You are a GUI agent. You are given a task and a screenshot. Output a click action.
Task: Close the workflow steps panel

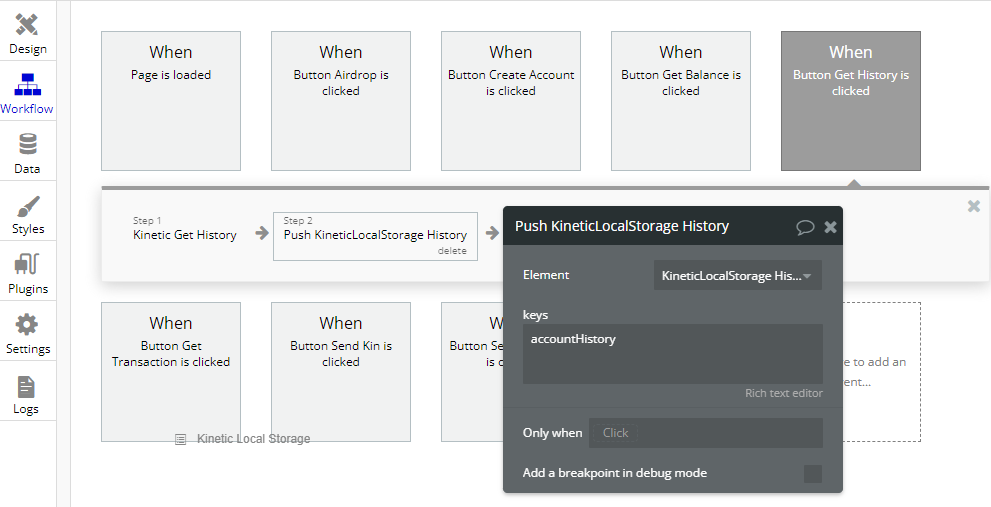tap(973, 206)
